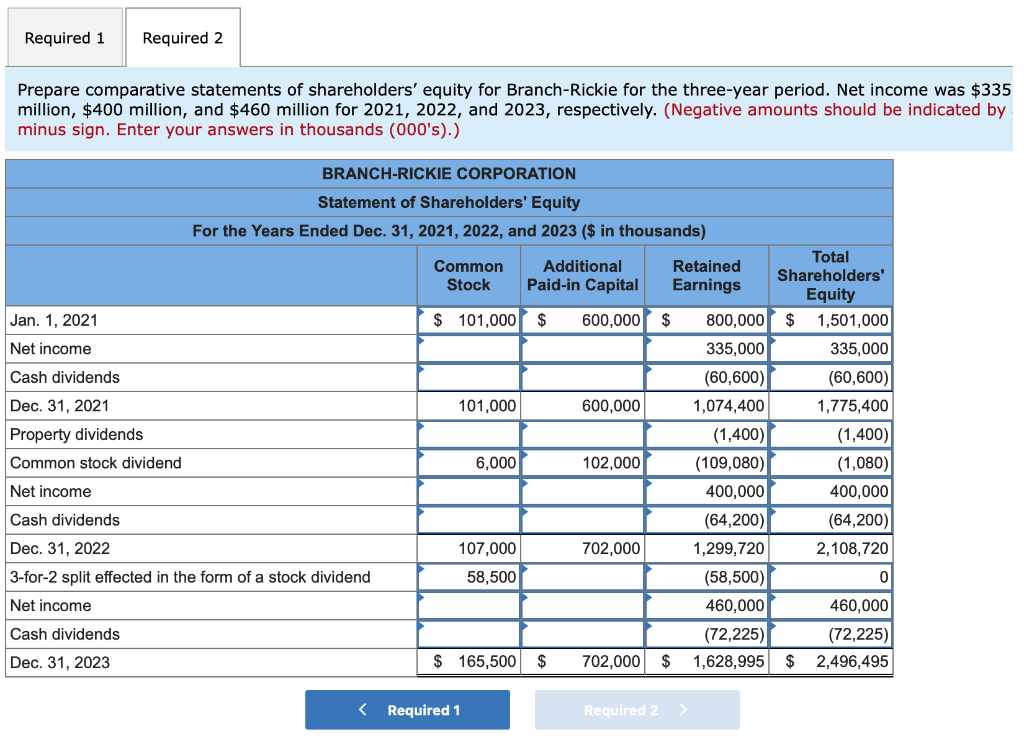Image resolution: width=1024 pixels, height=742 pixels.
Task: Click the left chevron beside Required 1
Action: [362, 709]
